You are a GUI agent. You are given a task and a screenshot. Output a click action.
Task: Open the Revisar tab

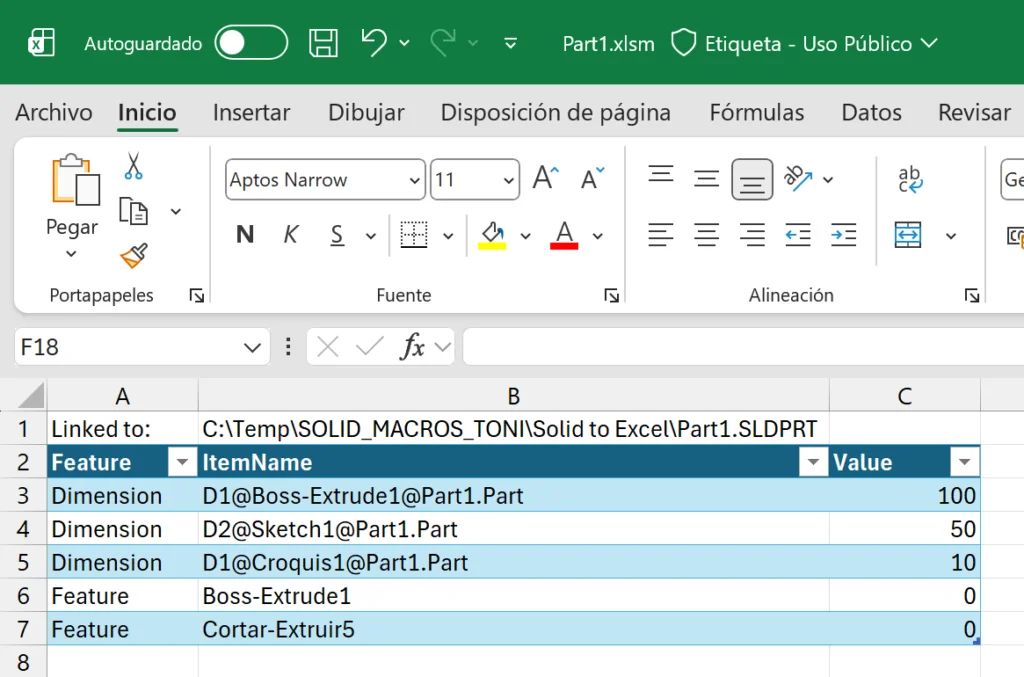(x=974, y=112)
